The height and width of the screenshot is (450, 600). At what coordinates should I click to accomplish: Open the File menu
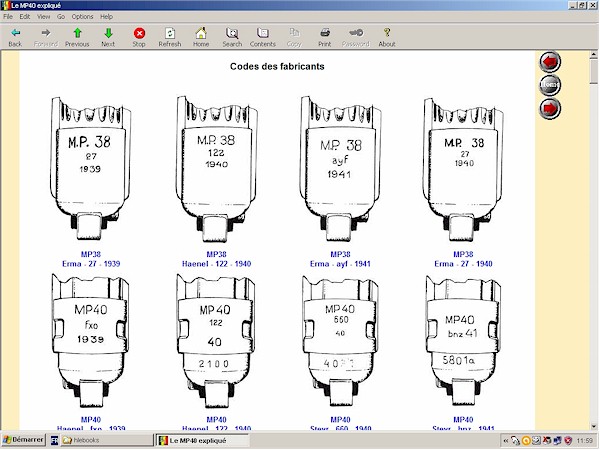pyautogui.click(x=8, y=16)
